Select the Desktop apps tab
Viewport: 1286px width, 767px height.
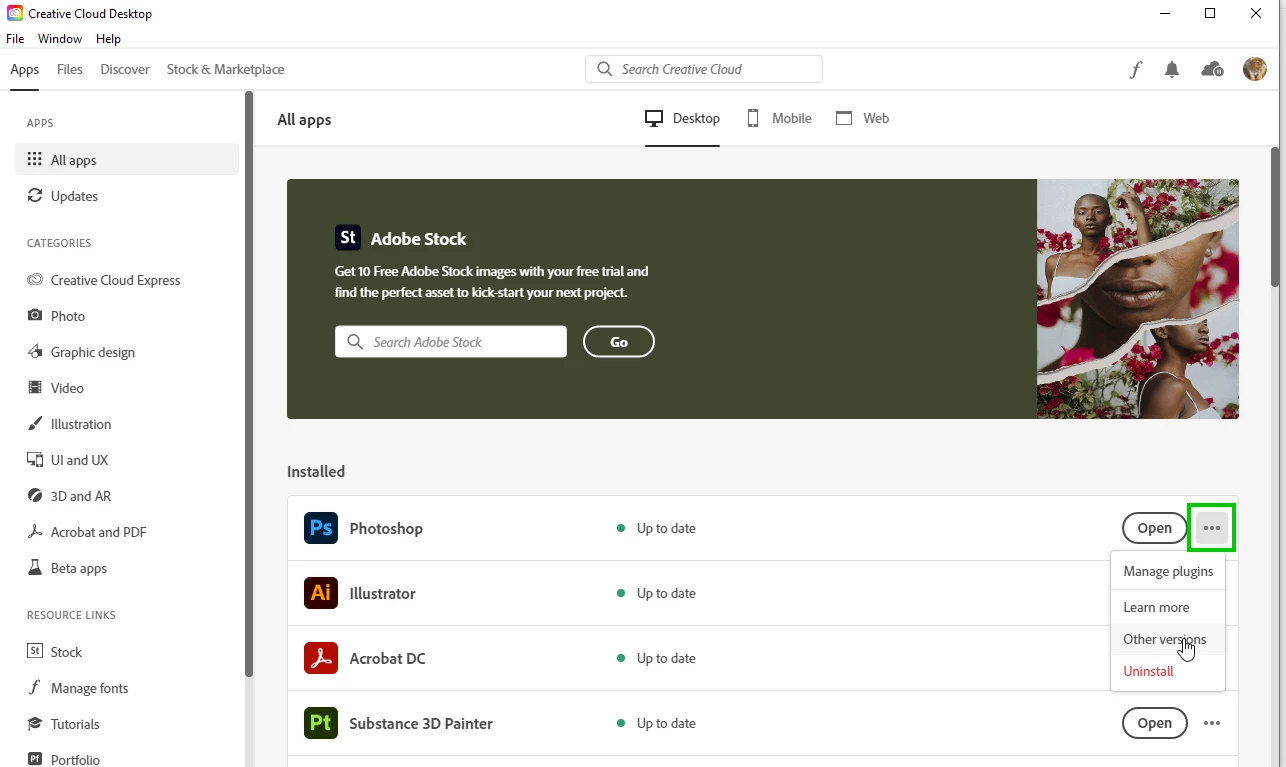(x=682, y=118)
